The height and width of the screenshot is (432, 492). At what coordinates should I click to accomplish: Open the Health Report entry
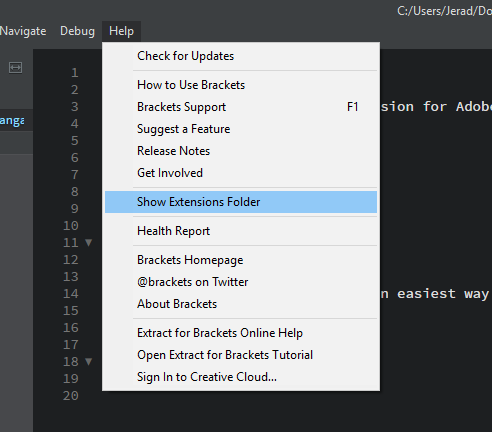pyautogui.click(x=241, y=231)
